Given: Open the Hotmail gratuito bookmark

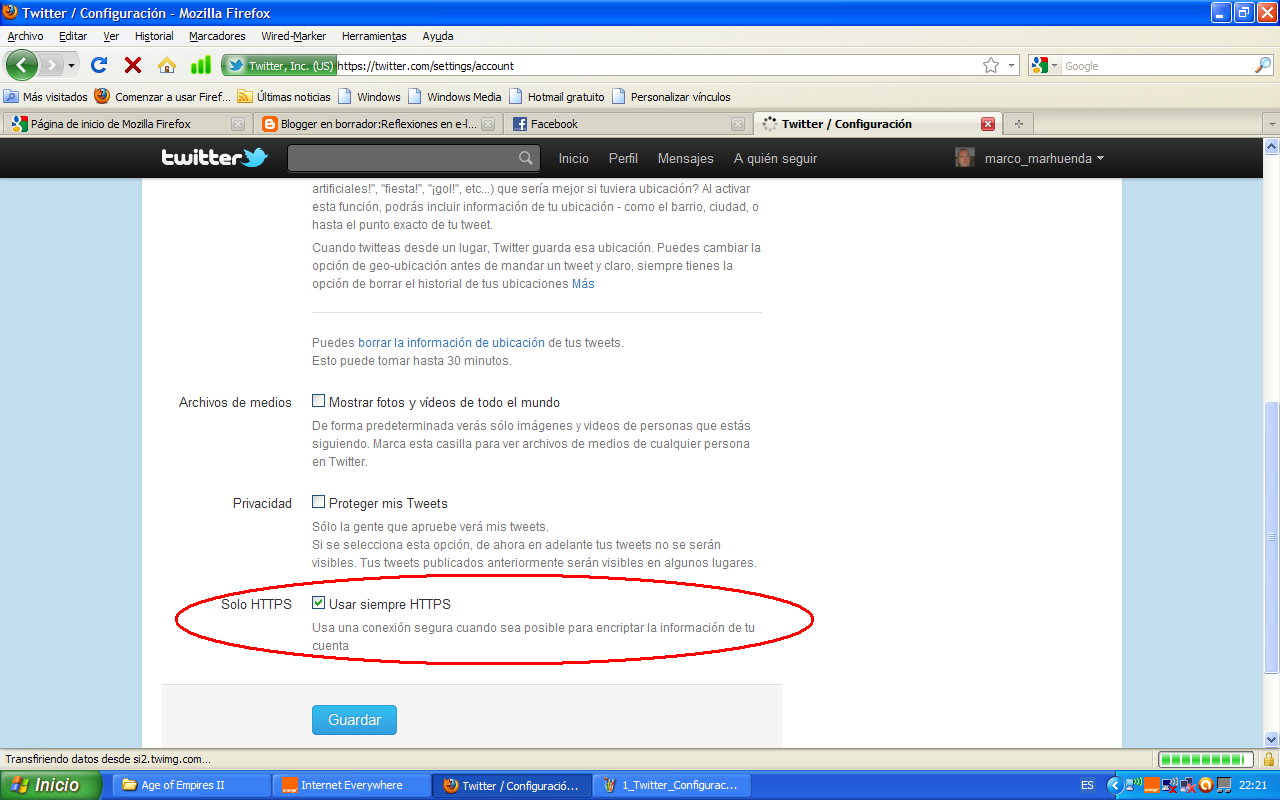Looking at the screenshot, I should [557, 97].
